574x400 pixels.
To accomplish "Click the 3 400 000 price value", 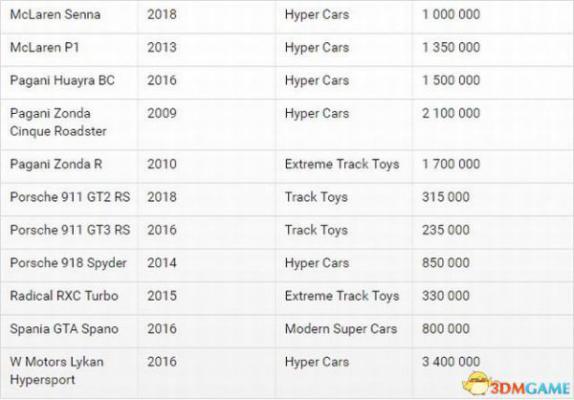I will (x=451, y=362).
